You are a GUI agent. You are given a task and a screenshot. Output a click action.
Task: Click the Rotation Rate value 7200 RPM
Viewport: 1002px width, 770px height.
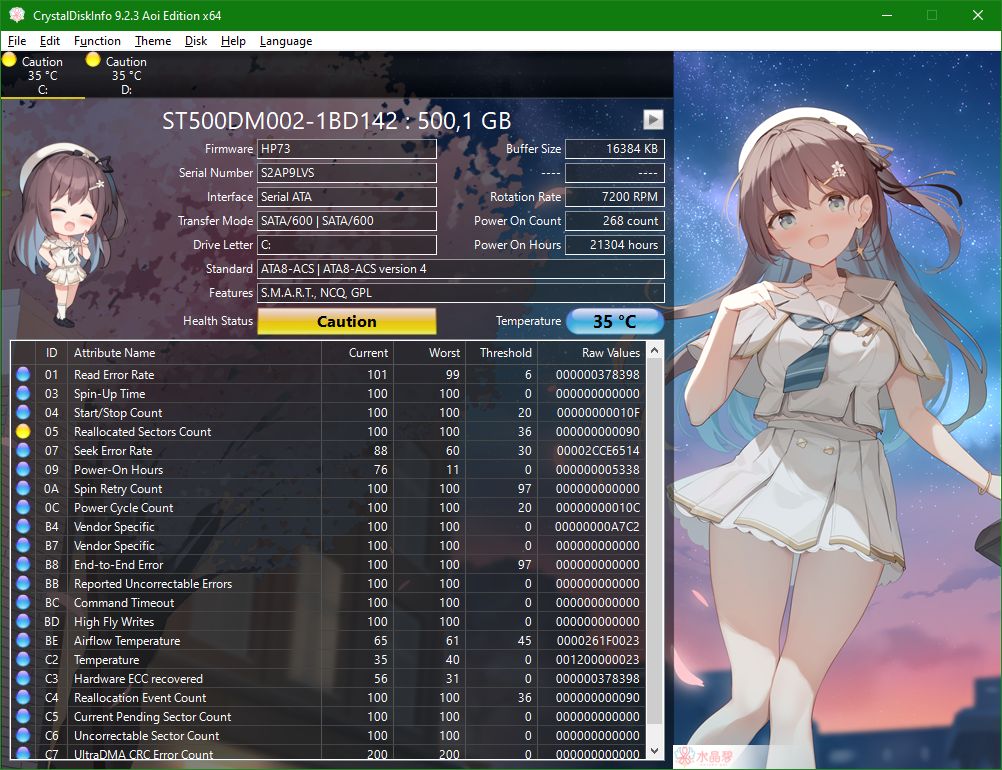click(x=615, y=197)
